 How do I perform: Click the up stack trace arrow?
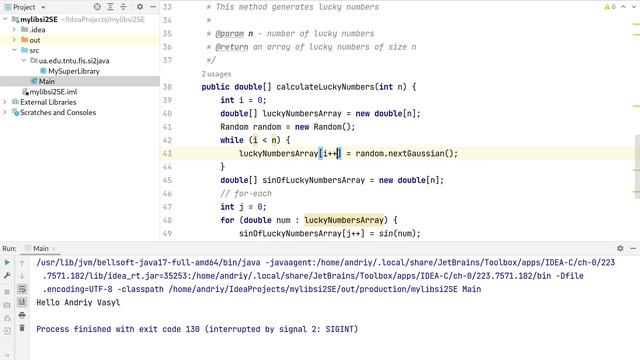(22, 262)
